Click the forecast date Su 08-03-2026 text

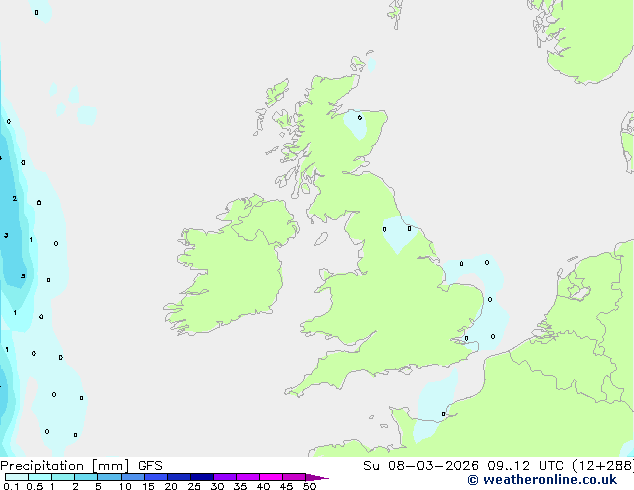(421, 466)
